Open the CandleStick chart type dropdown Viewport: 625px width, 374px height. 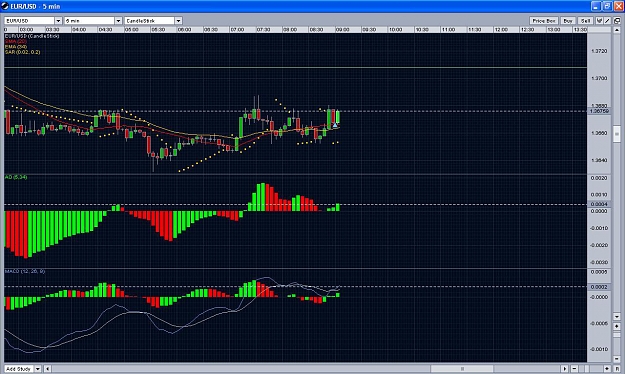(179, 21)
